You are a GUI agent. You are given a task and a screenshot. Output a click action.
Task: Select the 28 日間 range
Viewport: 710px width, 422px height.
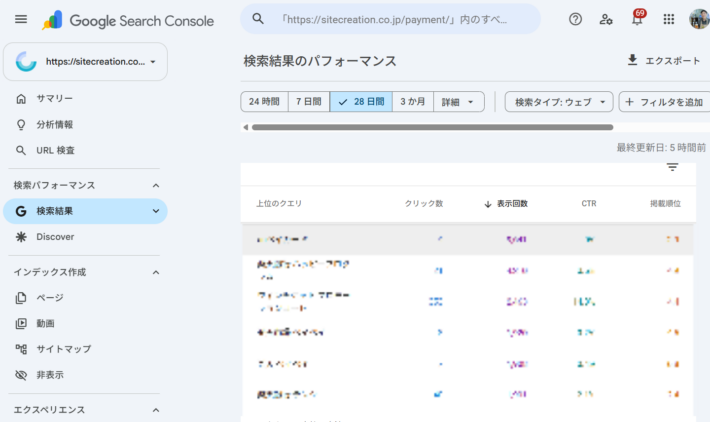(361, 102)
